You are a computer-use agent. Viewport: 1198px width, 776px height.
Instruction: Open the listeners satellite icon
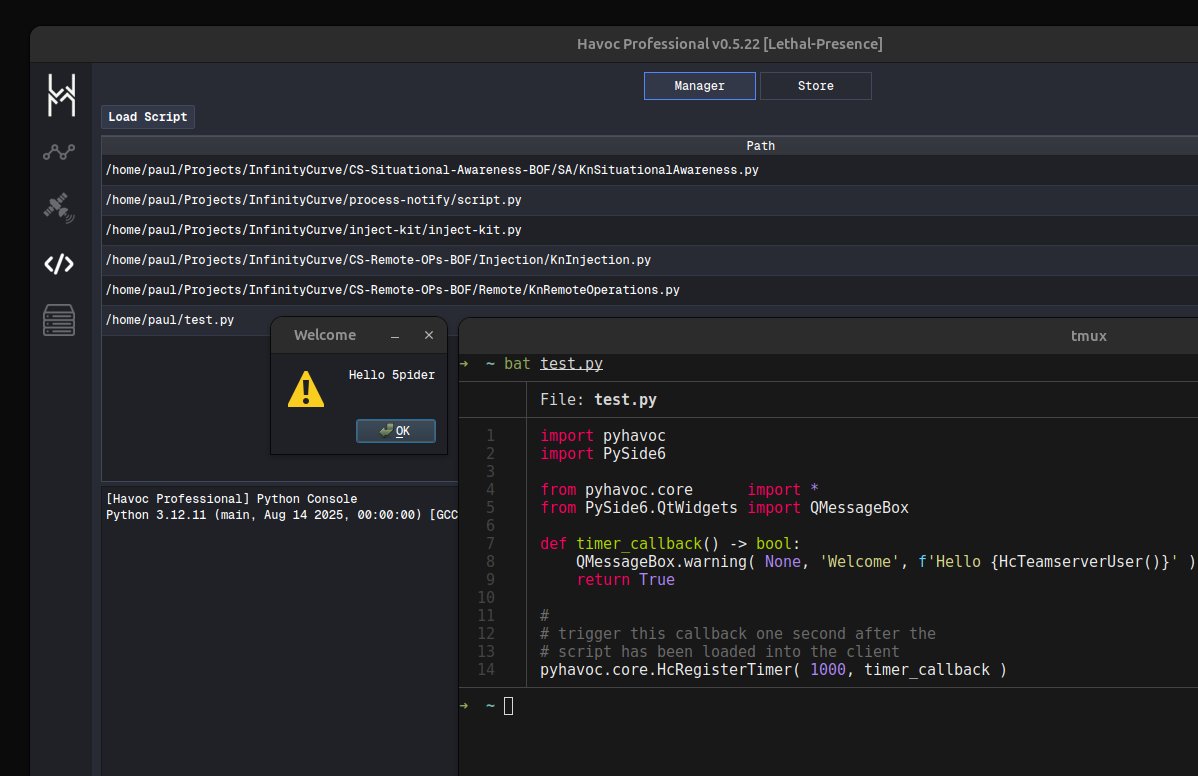tap(59, 208)
